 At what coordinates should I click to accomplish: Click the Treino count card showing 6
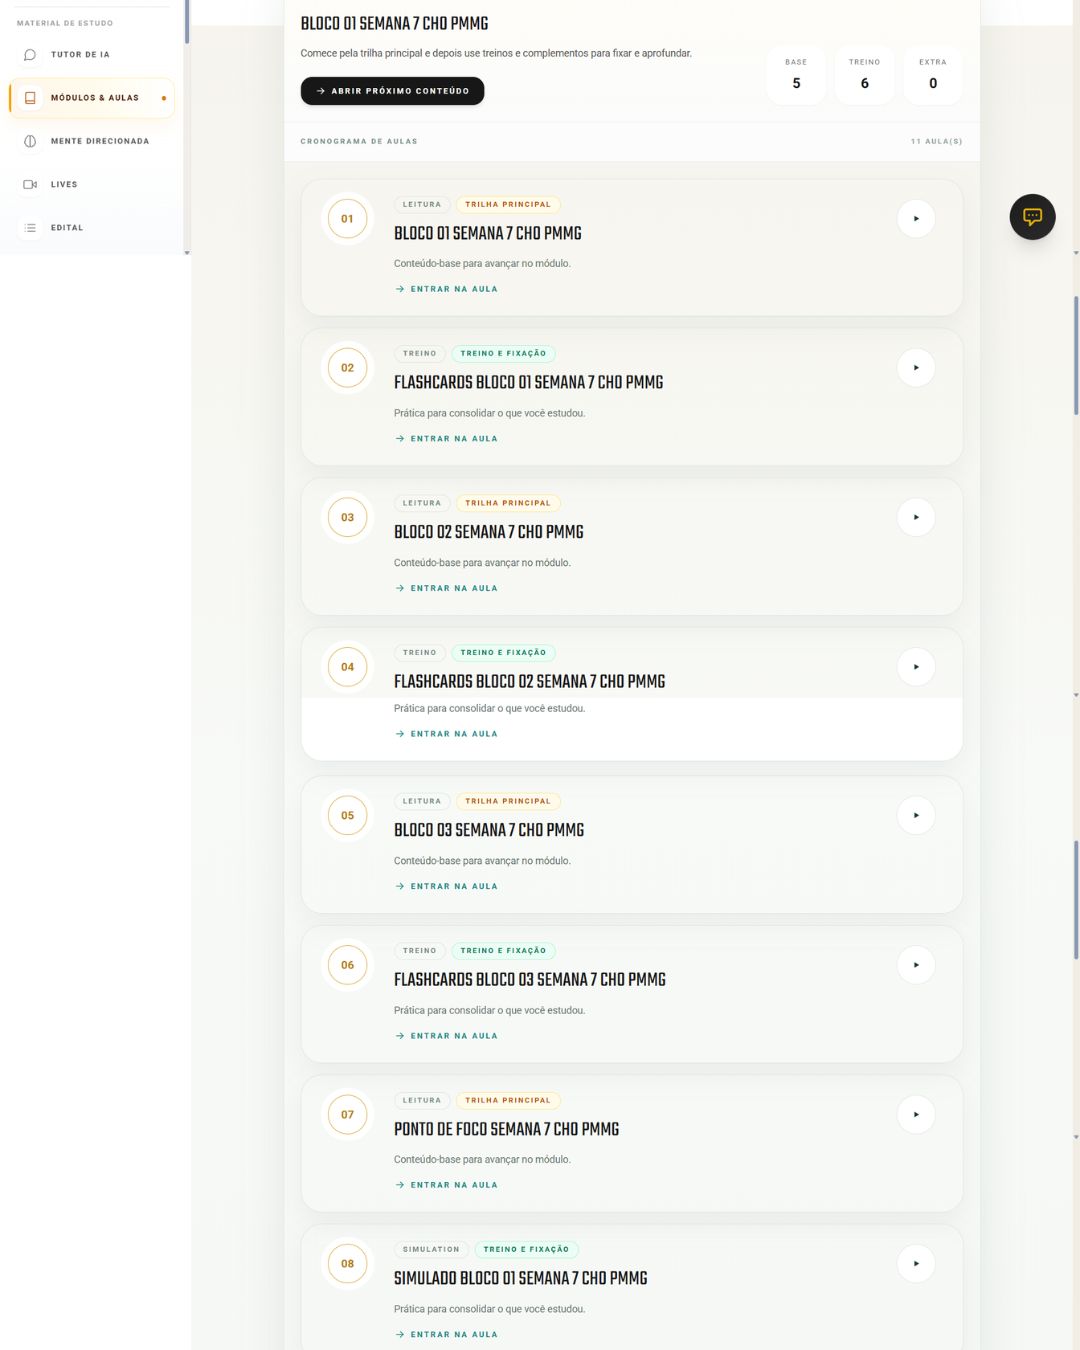click(x=864, y=75)
